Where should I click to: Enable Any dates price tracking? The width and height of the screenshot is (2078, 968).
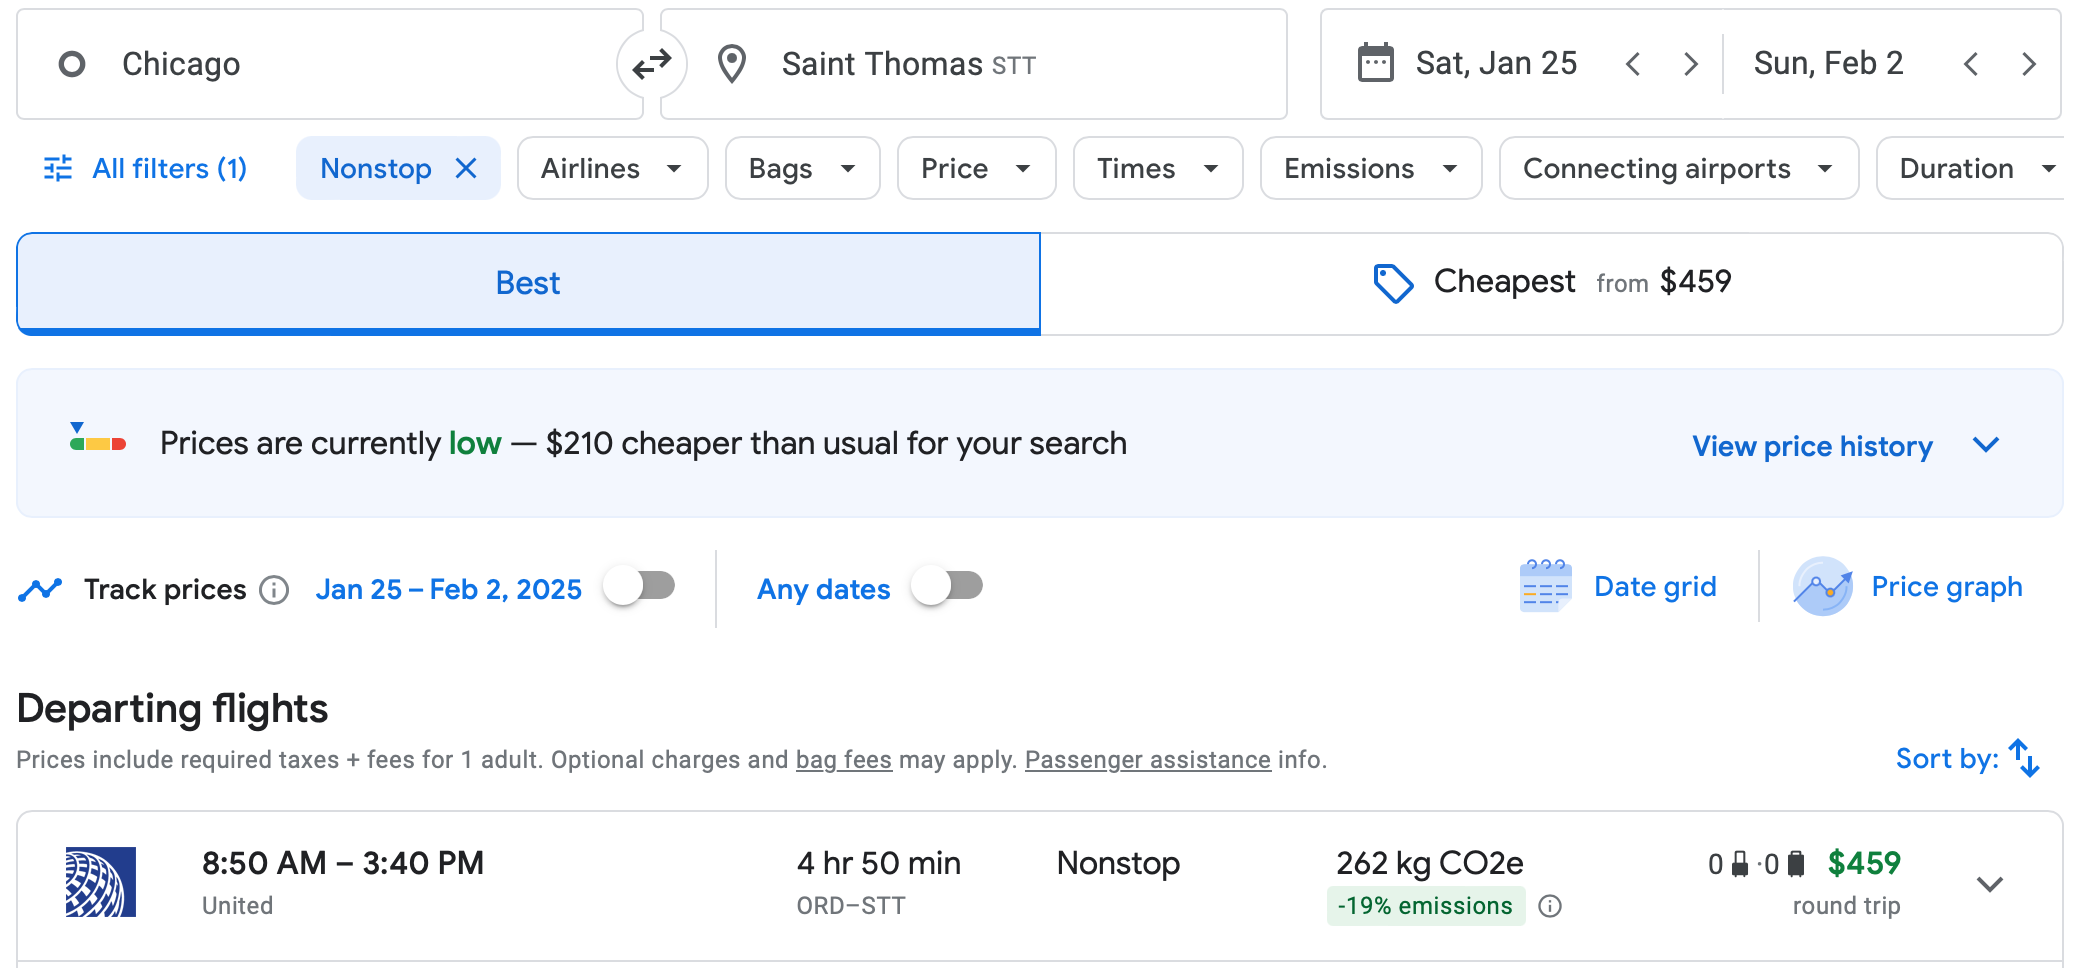pyautogui.click(x=947, y=586)
